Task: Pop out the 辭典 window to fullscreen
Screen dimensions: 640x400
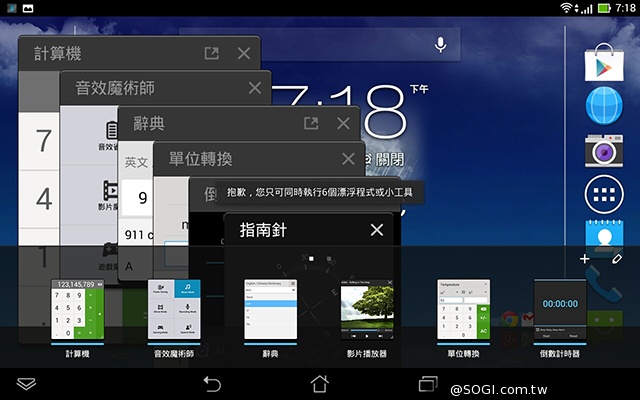Action: click(x=311, y=123)
